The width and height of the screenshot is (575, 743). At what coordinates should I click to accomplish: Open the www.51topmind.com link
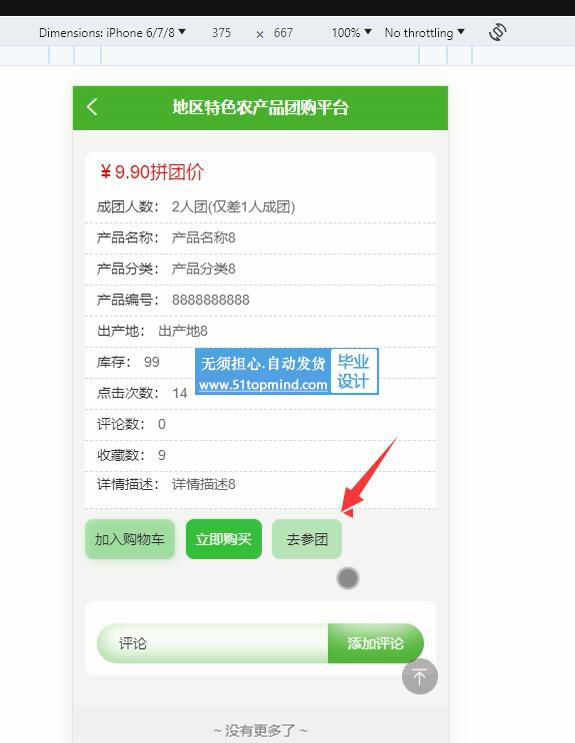[263, 384]
